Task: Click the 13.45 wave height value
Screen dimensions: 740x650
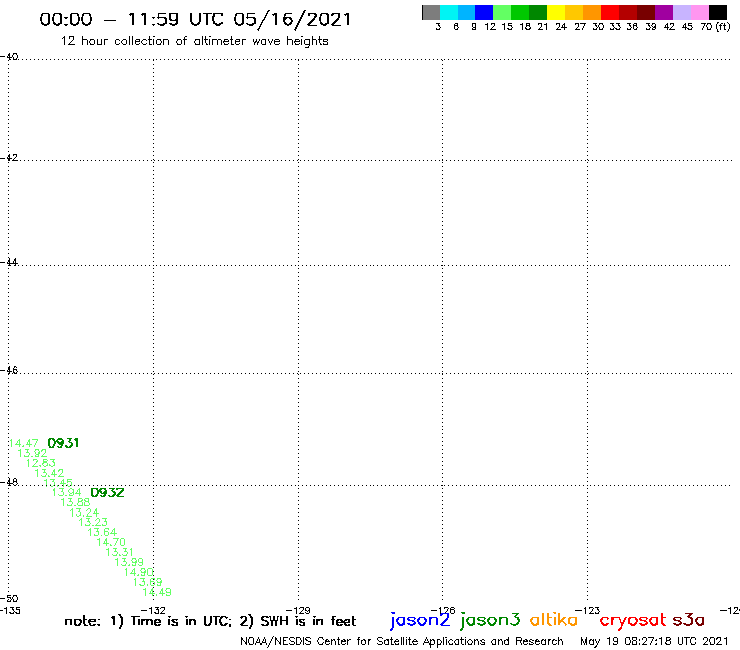Action: tap(58, 483)
